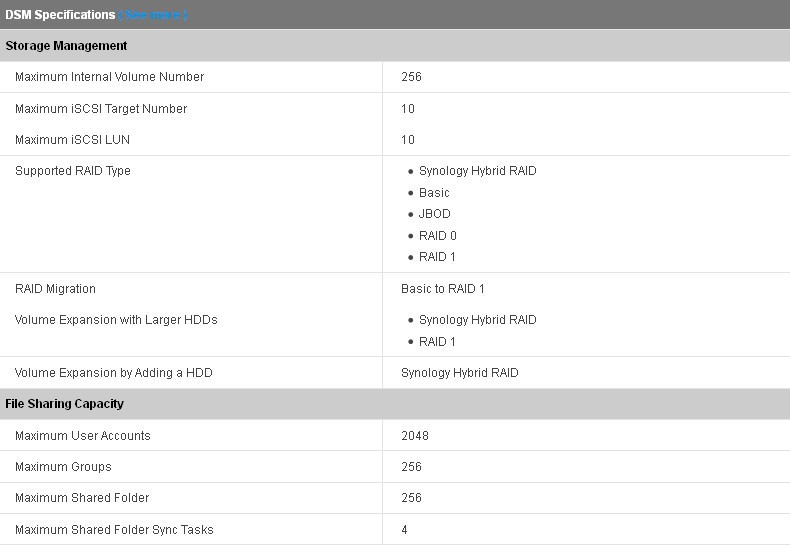Click the Maximum iSCSI LUN label
The height and width of the screenshot is (545, 790).
72,140
